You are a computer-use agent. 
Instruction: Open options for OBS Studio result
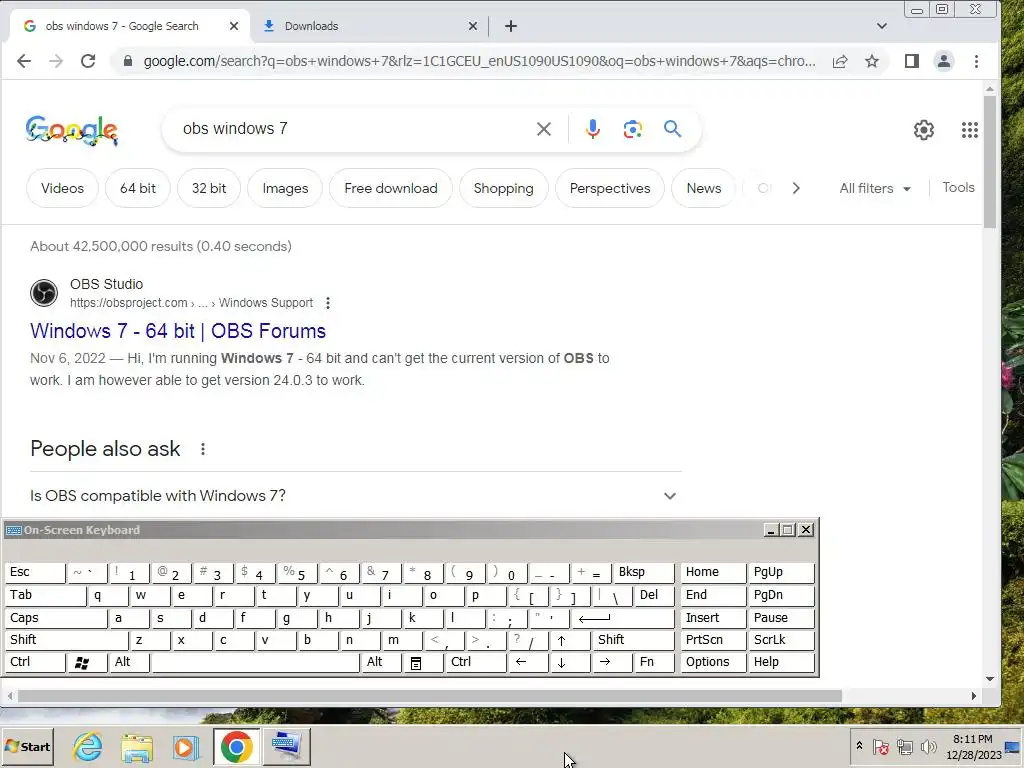click(328, 303)
